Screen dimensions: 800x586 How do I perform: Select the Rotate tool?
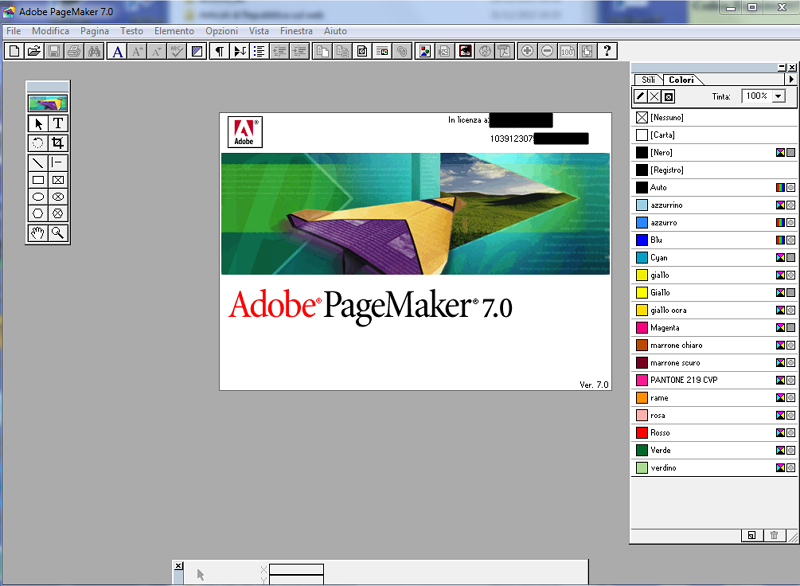click(38, 142)
